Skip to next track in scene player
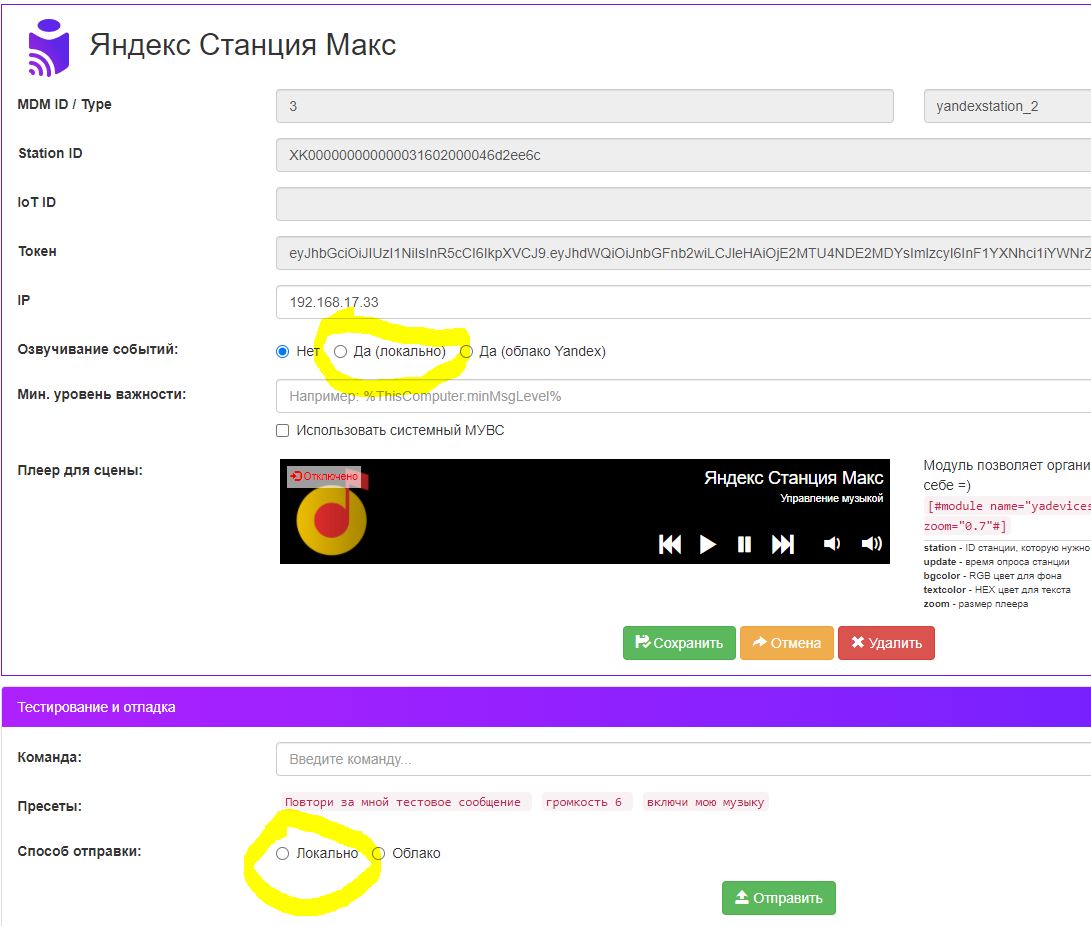 (783, 544)
